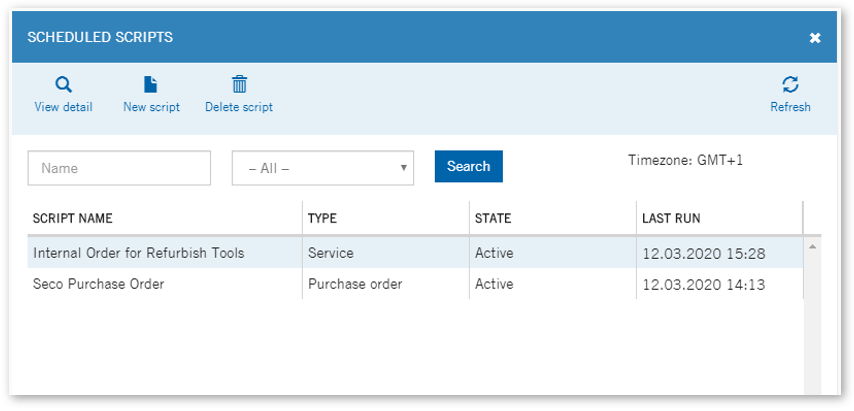Select the Seco Purchase Order row

coord(416,284)
